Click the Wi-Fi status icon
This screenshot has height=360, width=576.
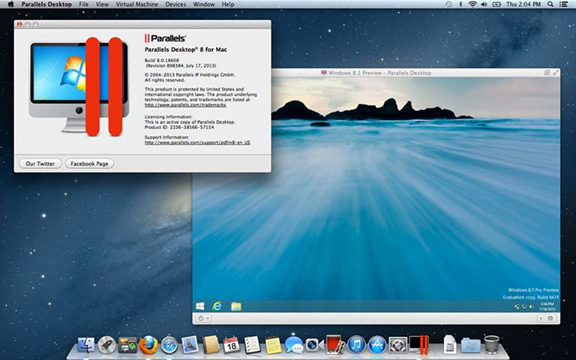pos(472,4)
